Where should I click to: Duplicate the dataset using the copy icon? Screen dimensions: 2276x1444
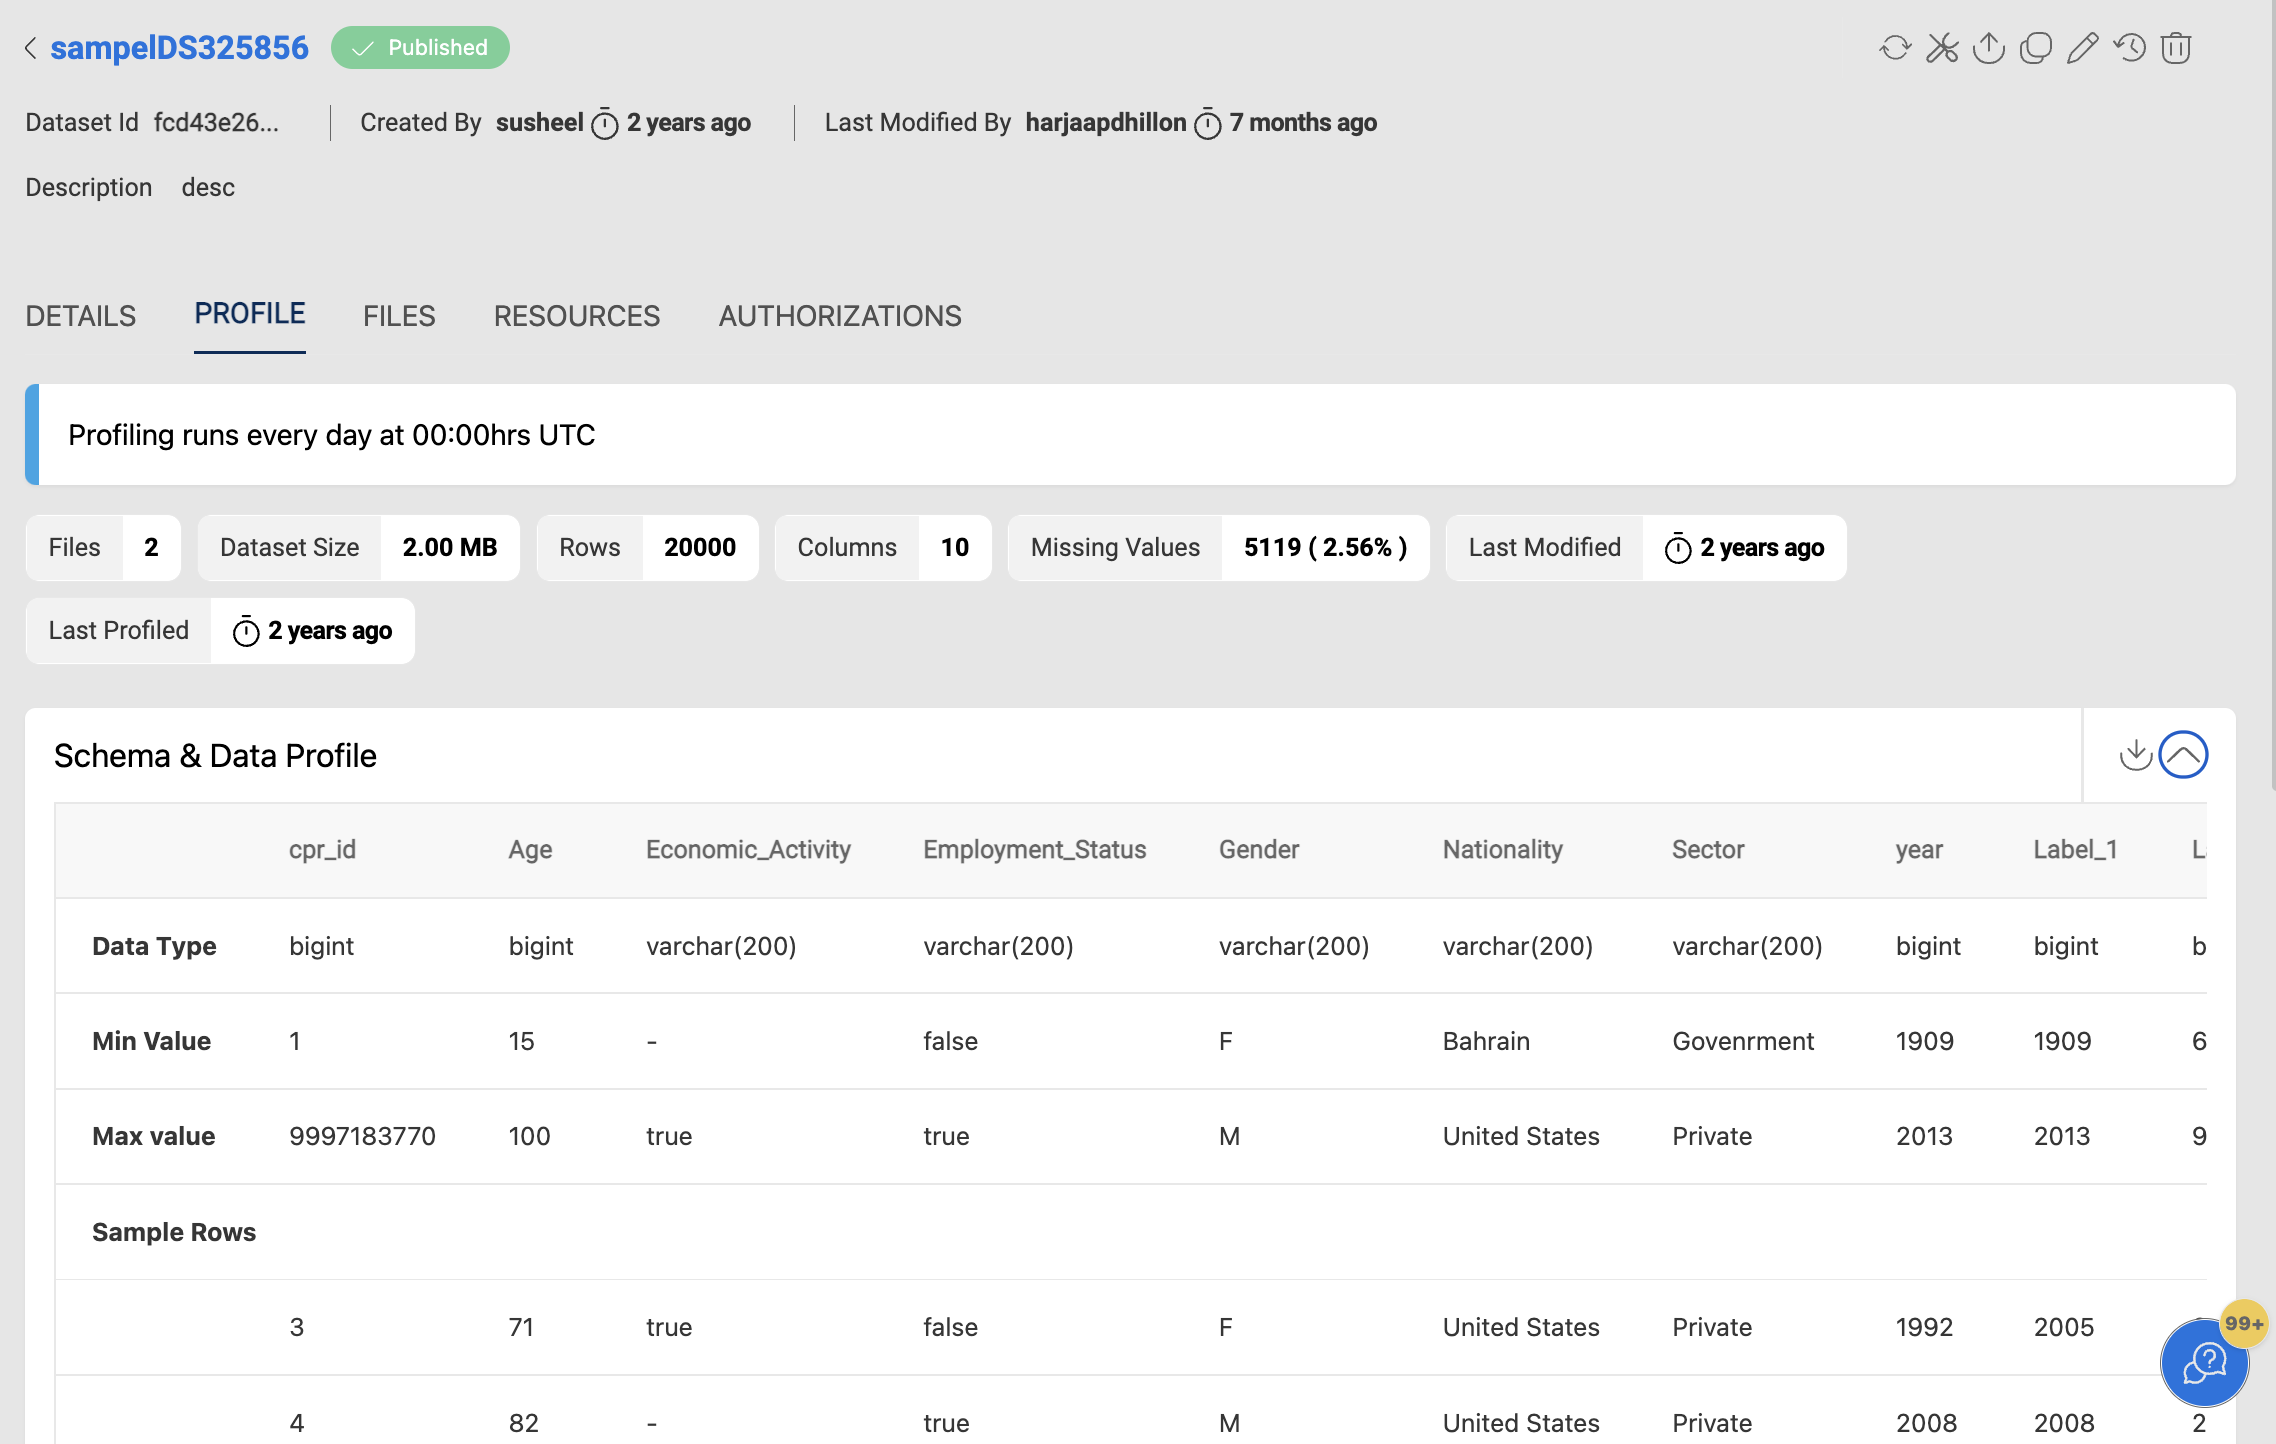[2035, 47]
